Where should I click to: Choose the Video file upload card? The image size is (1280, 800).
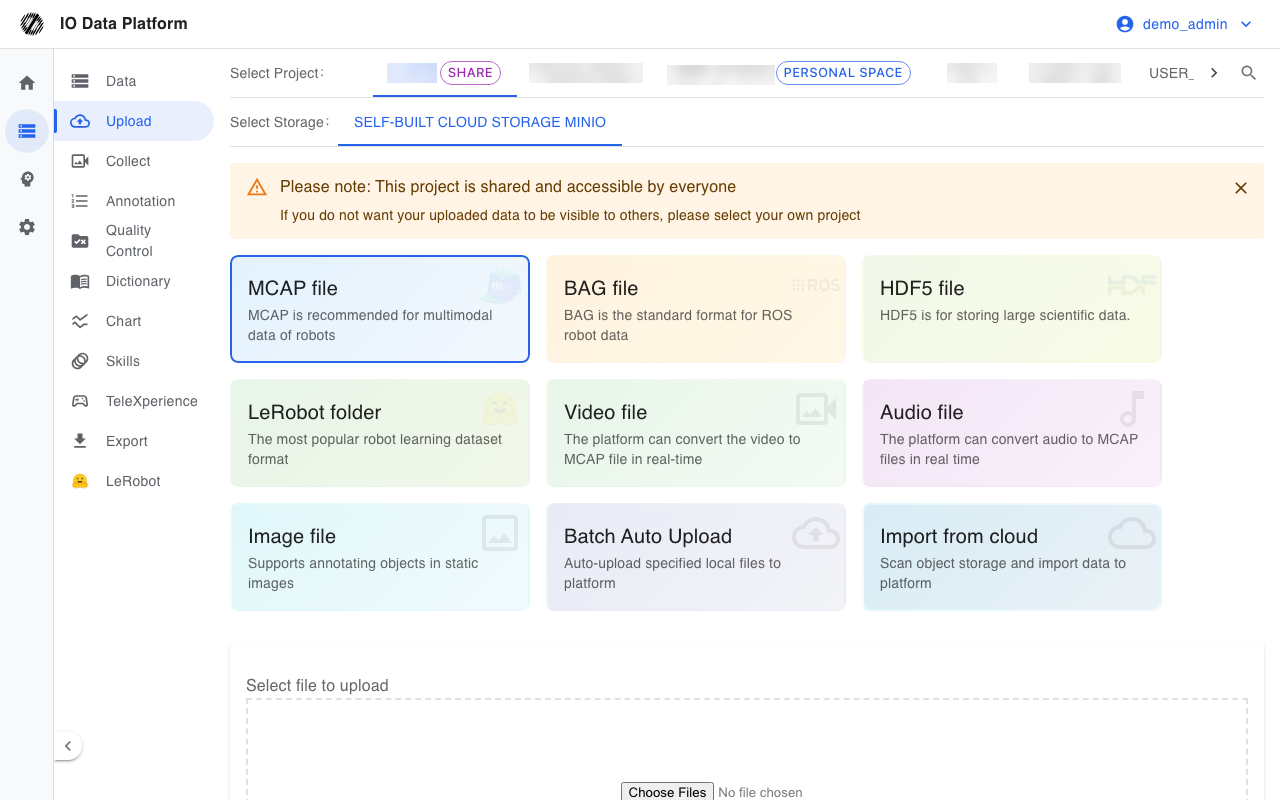[696, 433]
